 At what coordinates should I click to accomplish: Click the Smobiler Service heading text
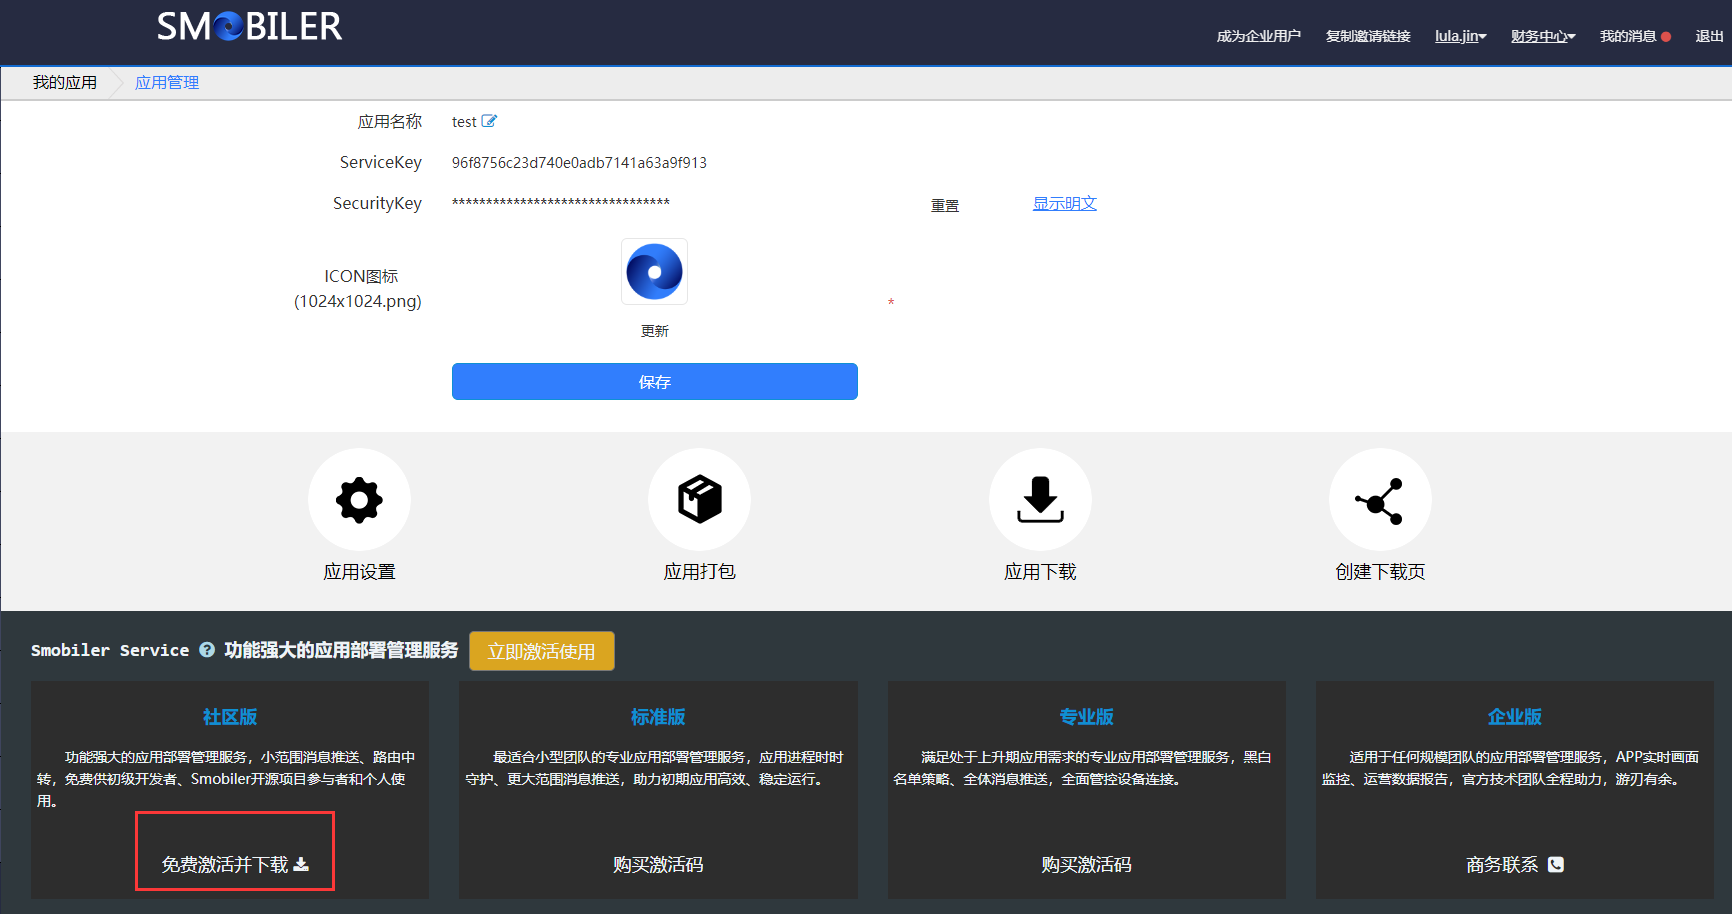(110, 650)
